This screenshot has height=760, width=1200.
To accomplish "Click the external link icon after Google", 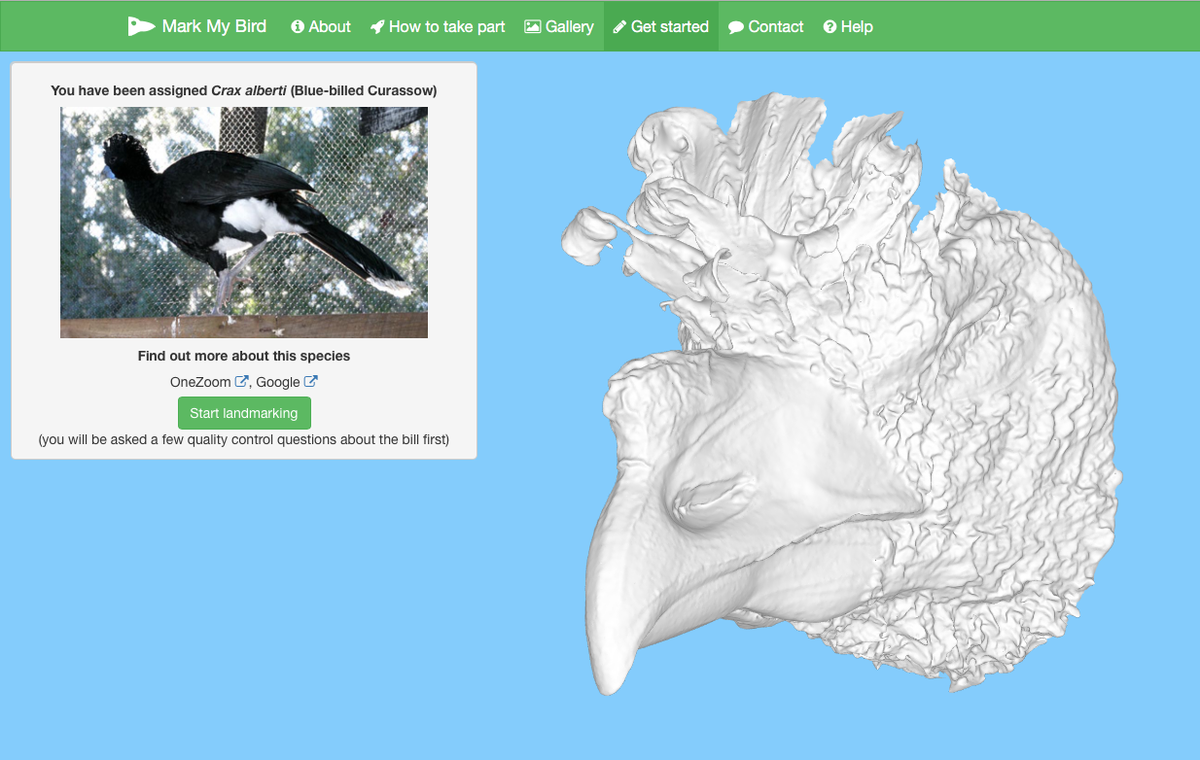I will tap(311, 381).
